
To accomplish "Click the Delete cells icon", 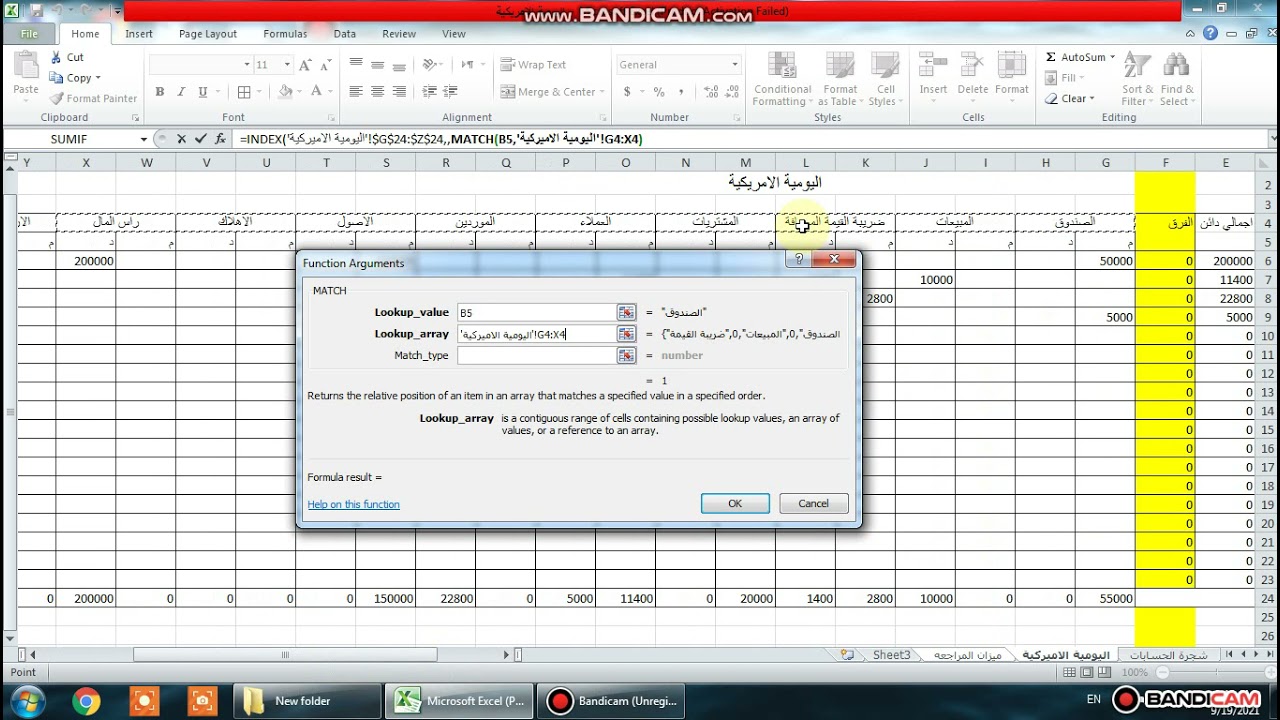I will click(973, 66).
